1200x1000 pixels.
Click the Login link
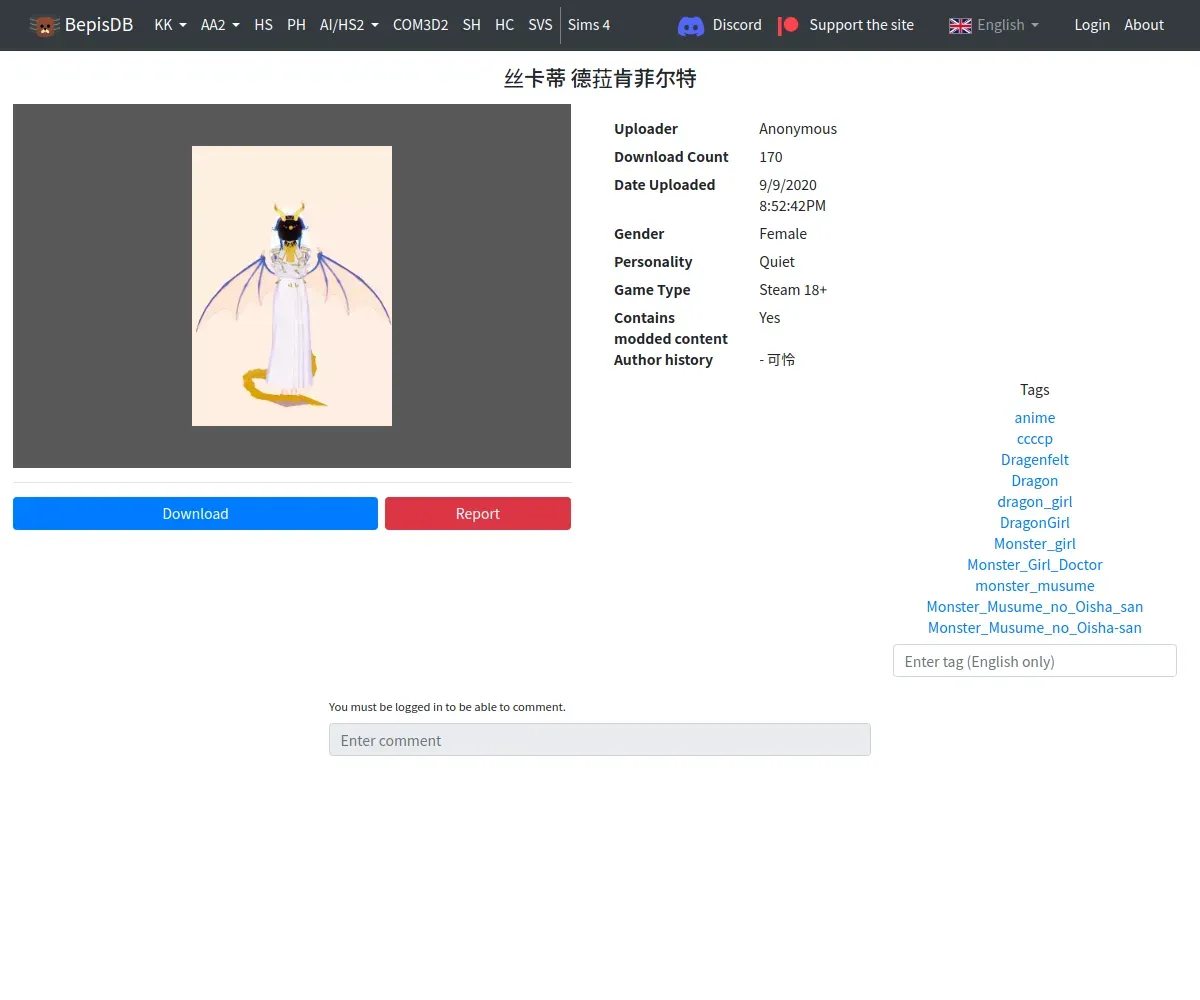click(x=1092, y=25)
